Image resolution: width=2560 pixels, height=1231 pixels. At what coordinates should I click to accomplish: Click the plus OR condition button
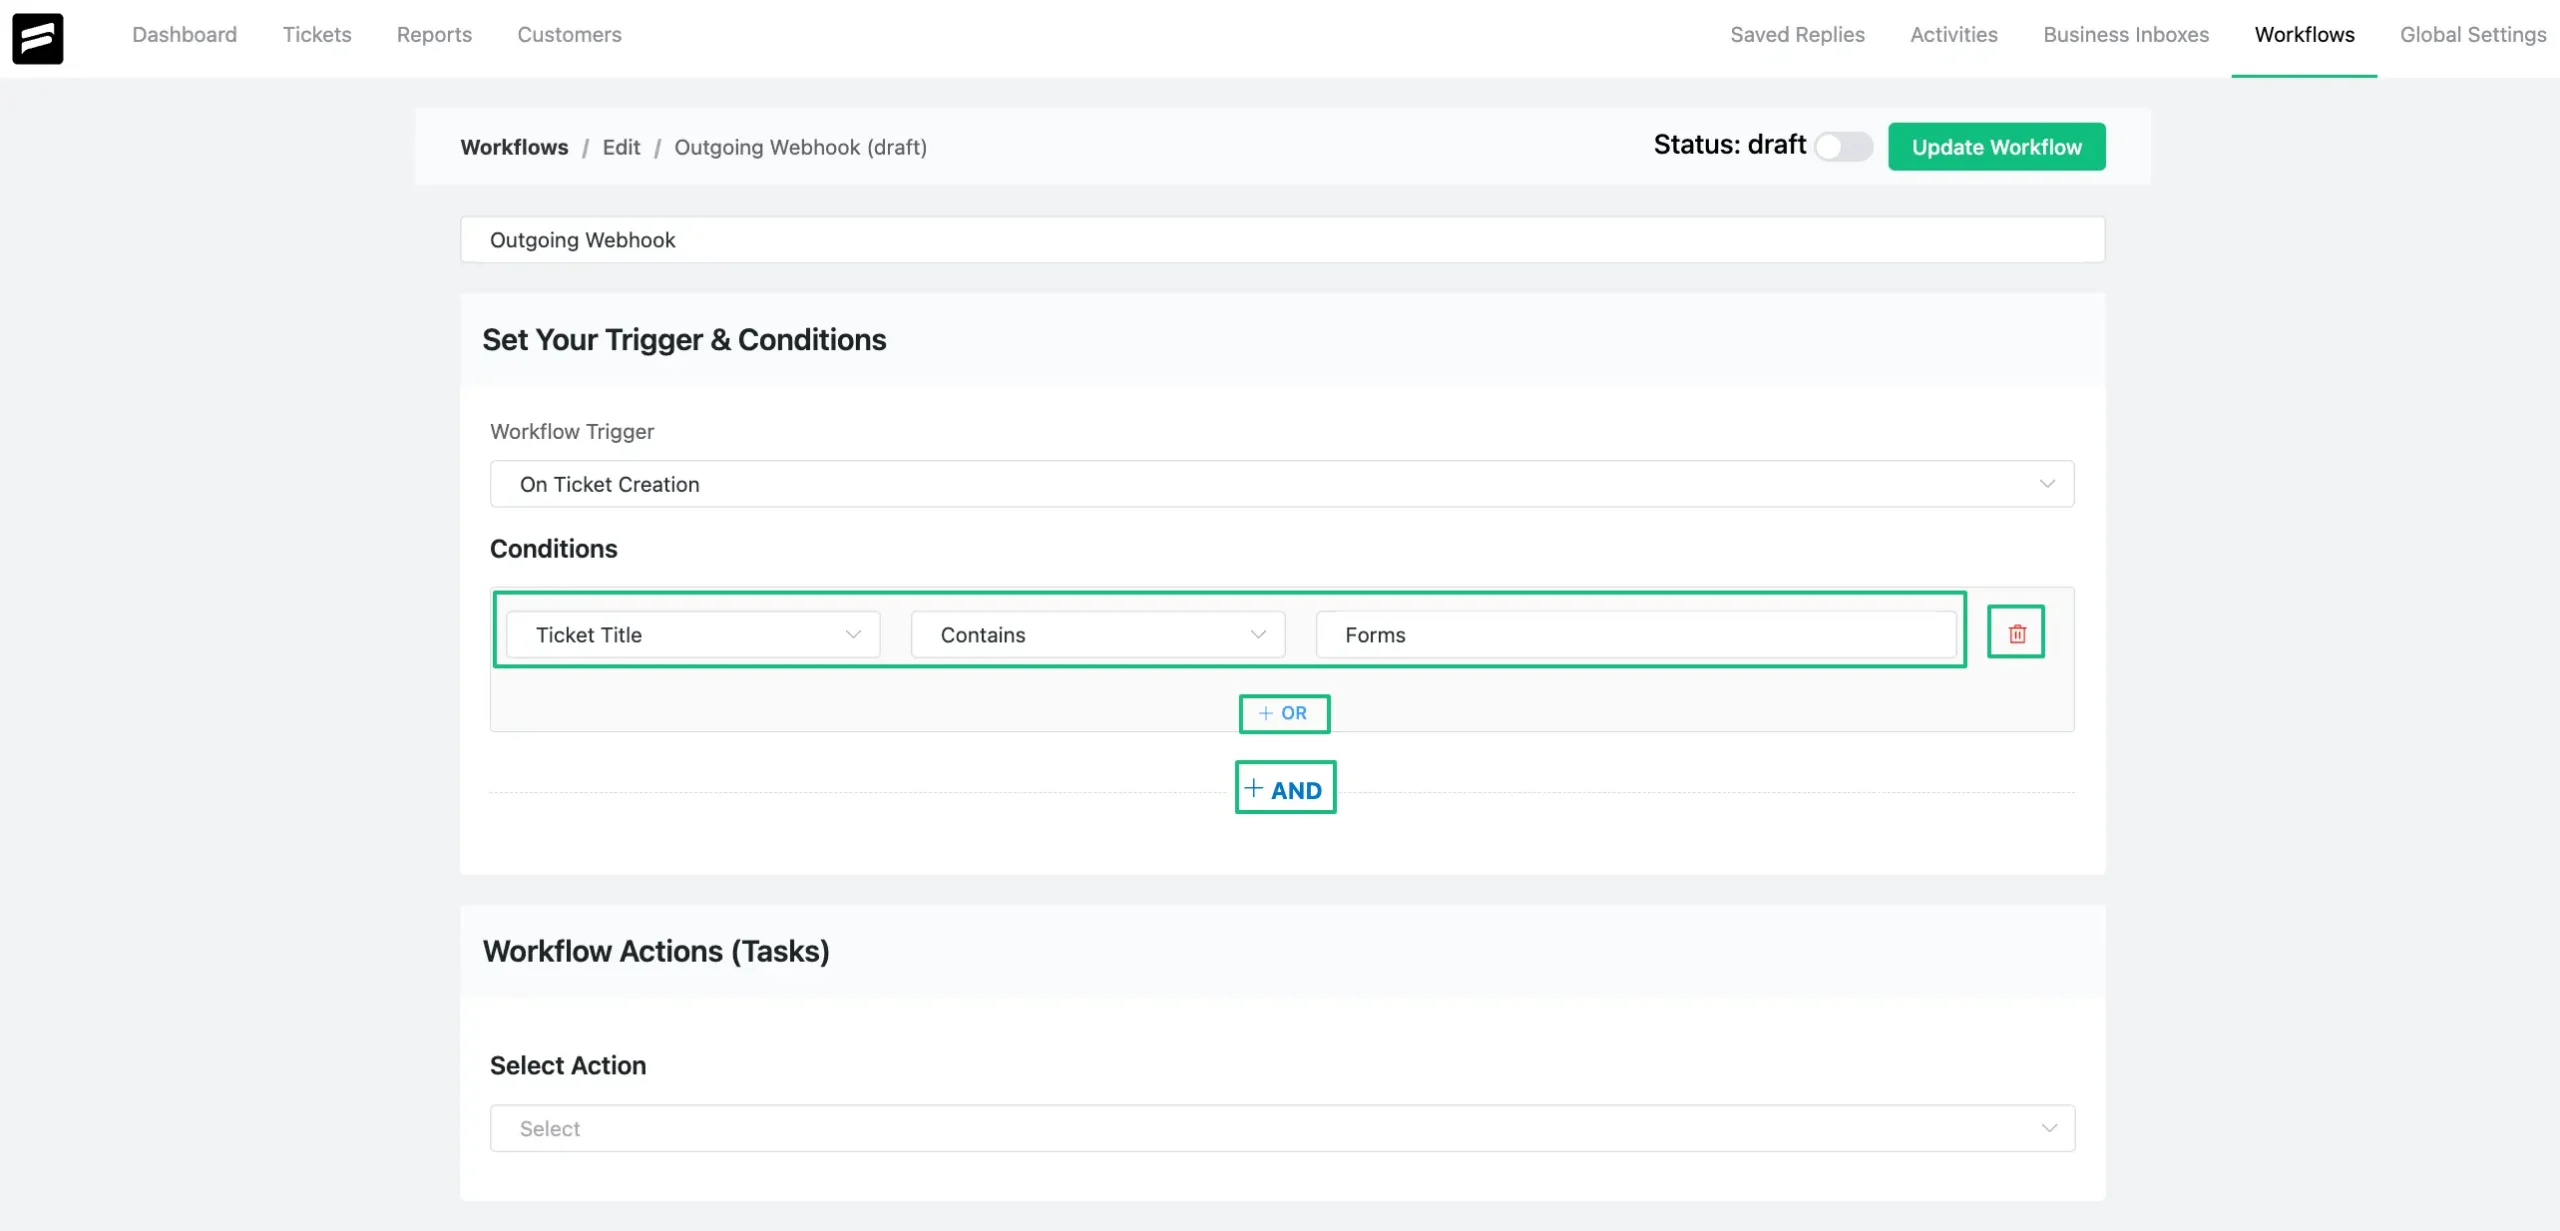point(1283,712)
